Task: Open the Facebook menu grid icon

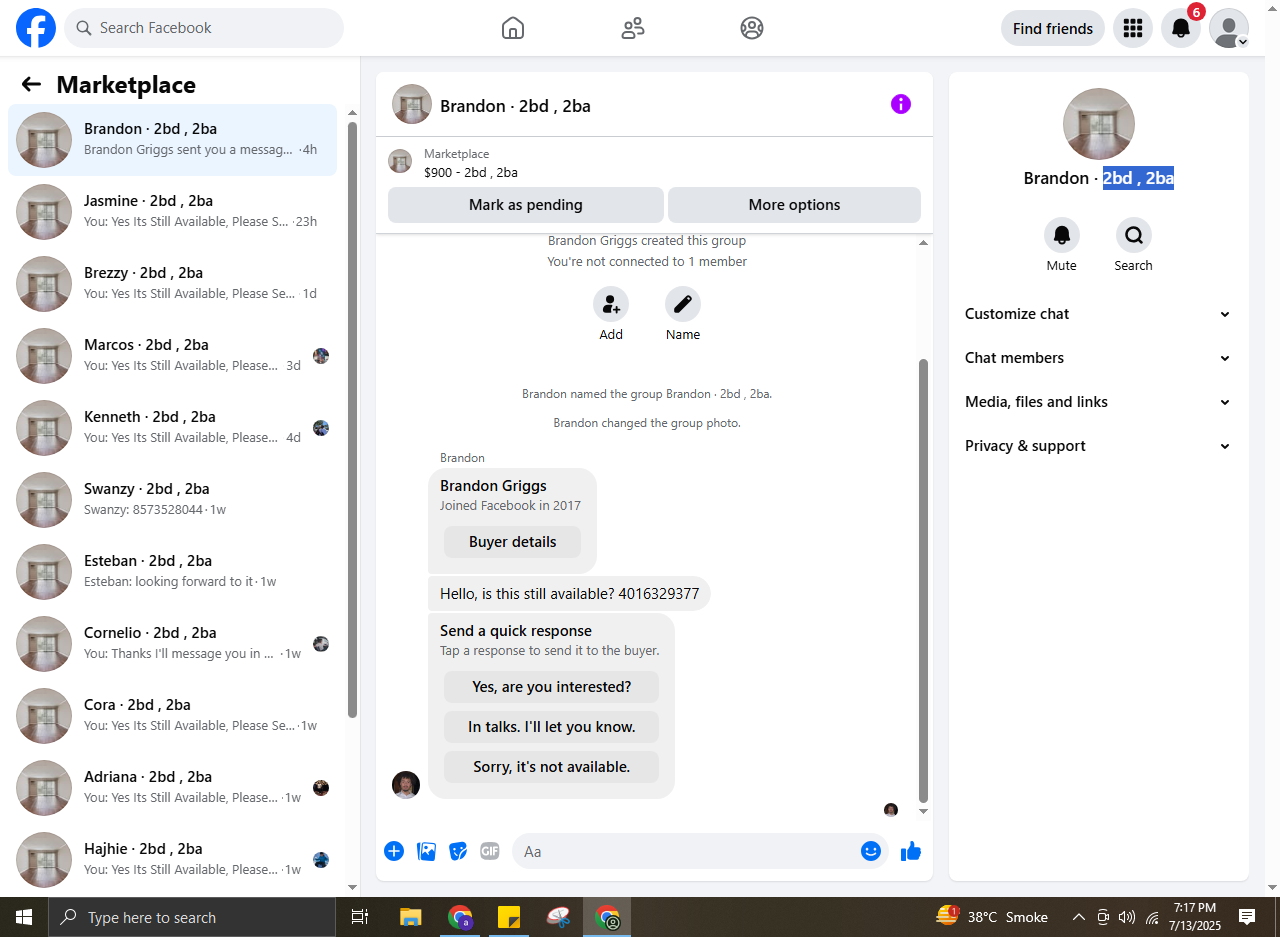Action: tap(1133, 28)
